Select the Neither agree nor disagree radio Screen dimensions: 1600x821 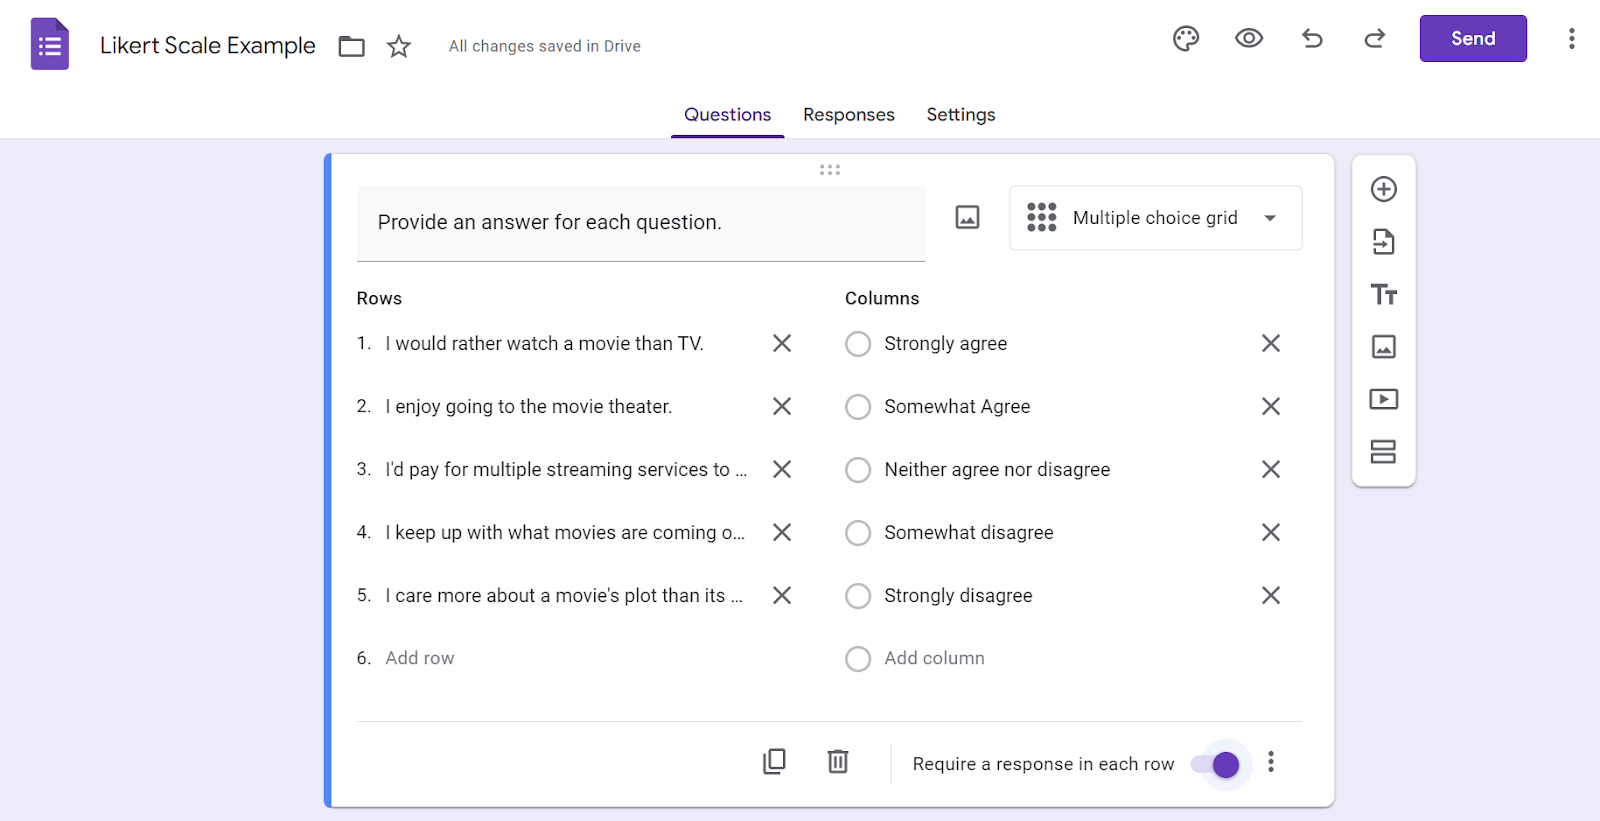tap(858, 470)
